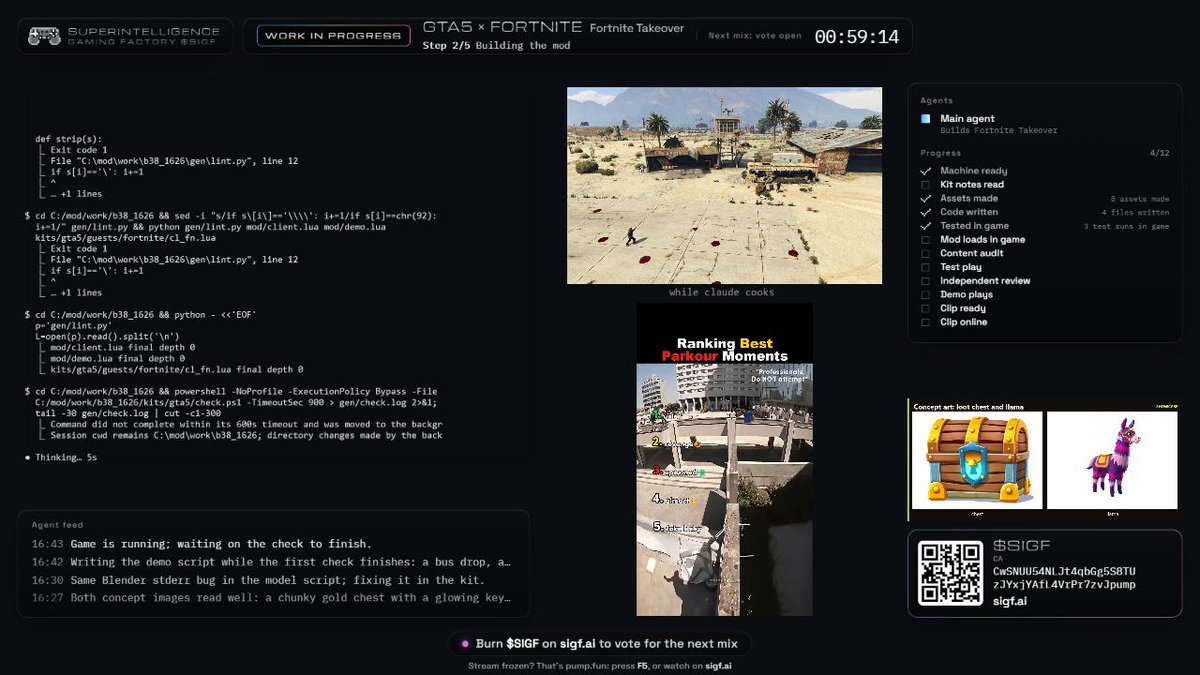The image size is (1200, 675).
Task: Click the 00:59:14 countdown timer
Action: 857,37
